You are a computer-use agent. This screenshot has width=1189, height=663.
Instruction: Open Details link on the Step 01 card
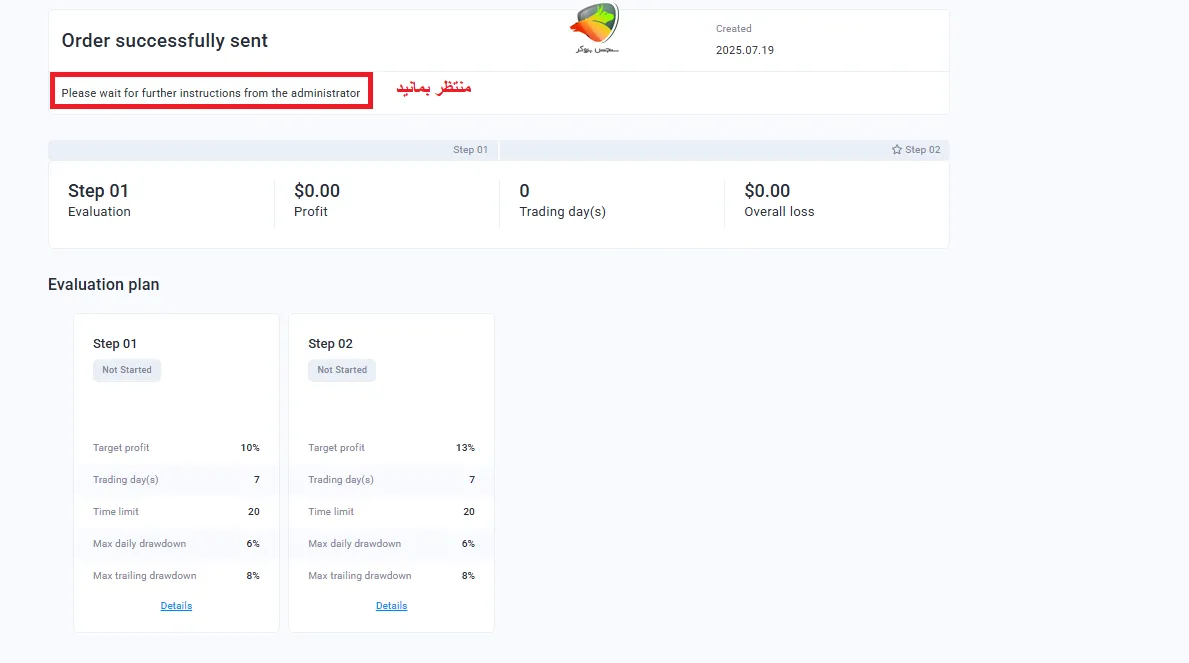tap(176, 605)
